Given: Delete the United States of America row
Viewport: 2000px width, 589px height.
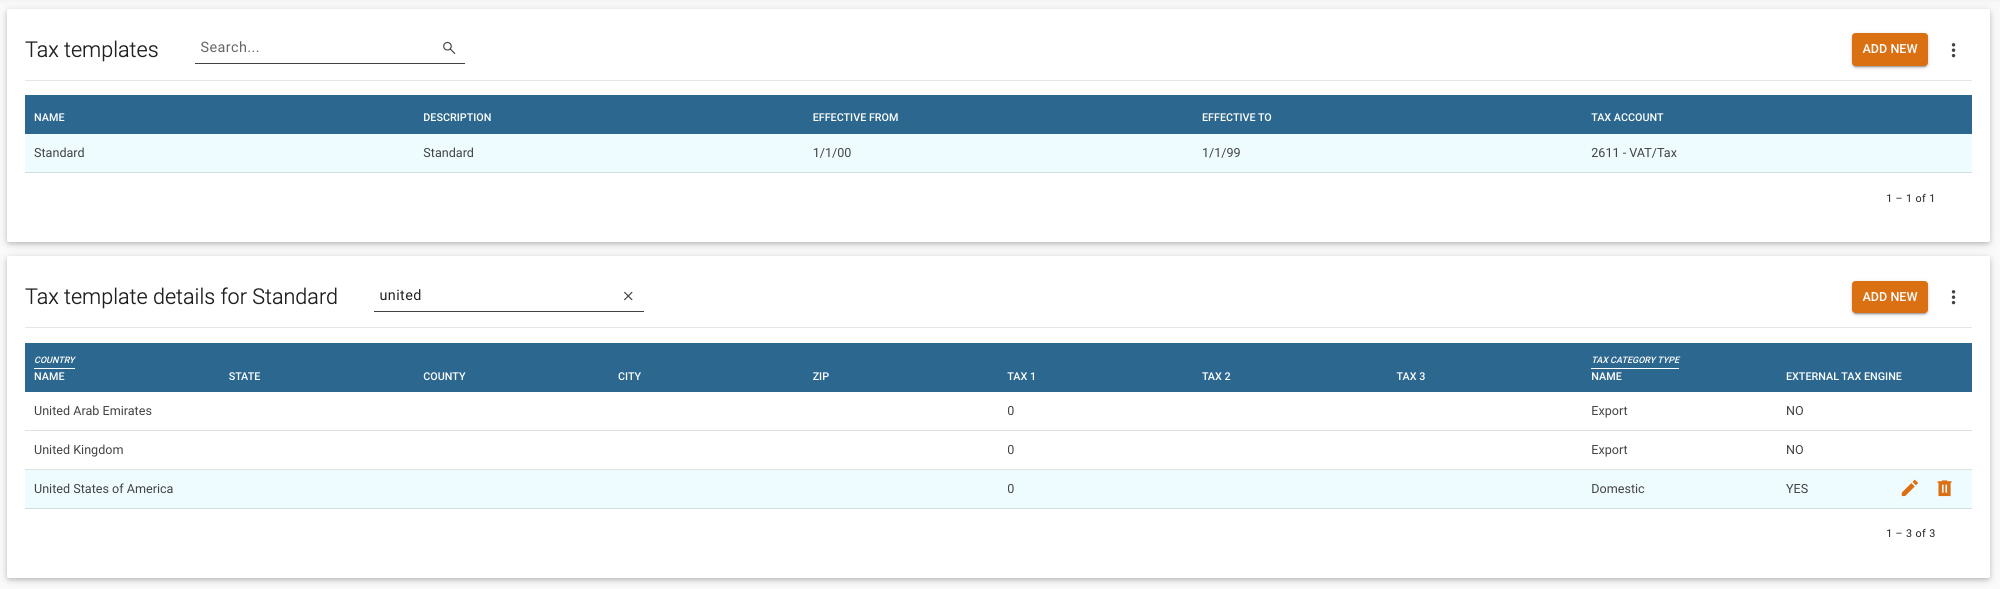Looking at the screenshot, I should pos(1944,488).
